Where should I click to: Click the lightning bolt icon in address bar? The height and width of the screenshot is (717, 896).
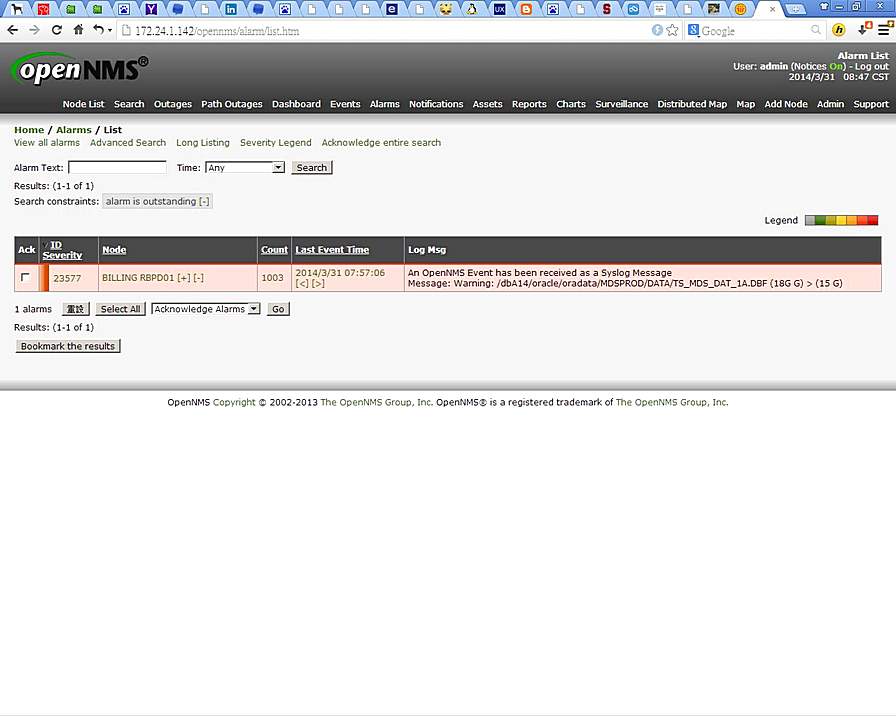[657, 30]
